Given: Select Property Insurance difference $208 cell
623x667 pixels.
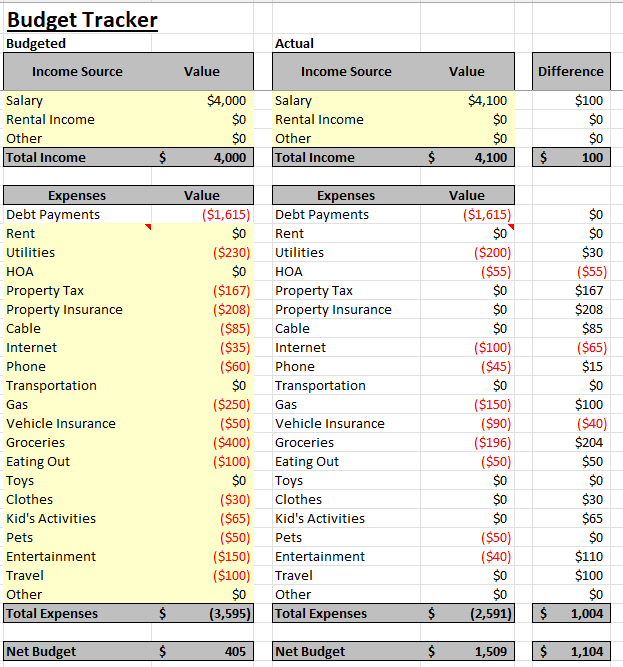Looking at the screenshot, I should pyautogui.click(x=589, y=310).
